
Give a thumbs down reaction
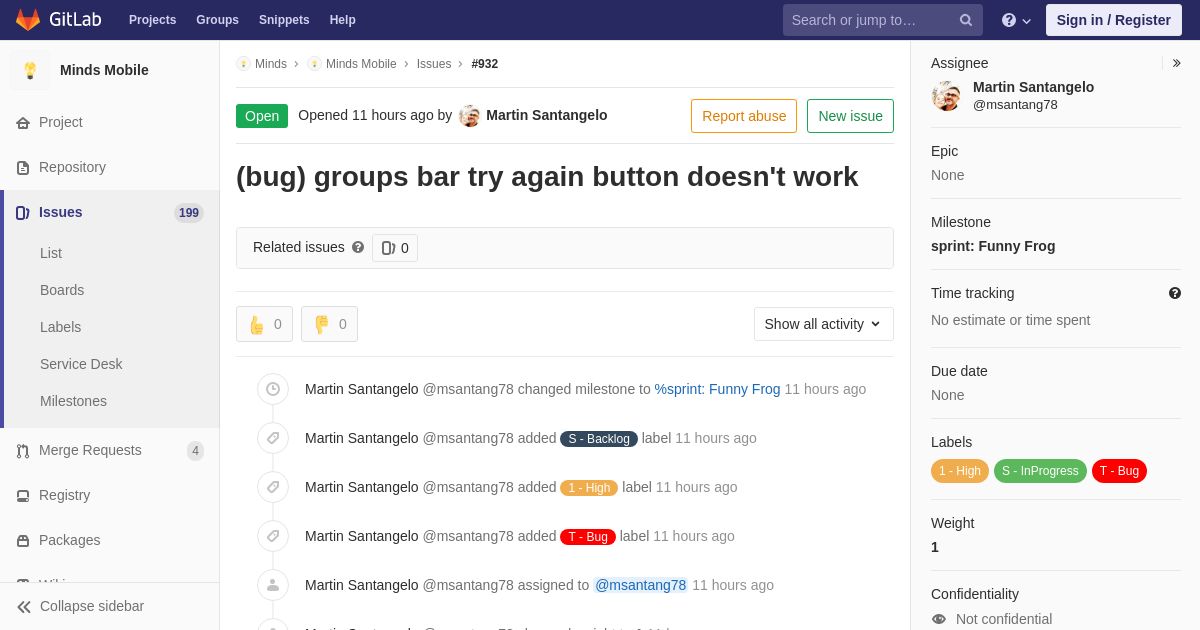pyautogui.click(x=329, y=324)
